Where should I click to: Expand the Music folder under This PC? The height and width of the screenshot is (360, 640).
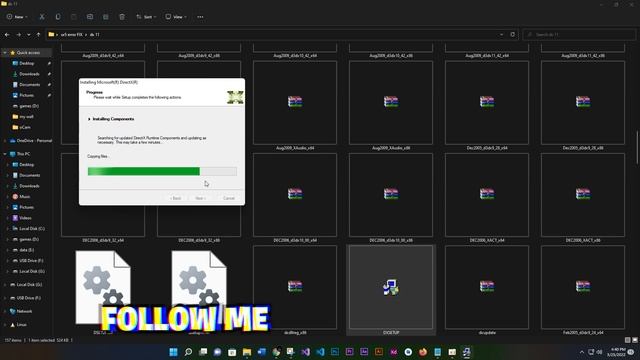[x=7, y=196]
